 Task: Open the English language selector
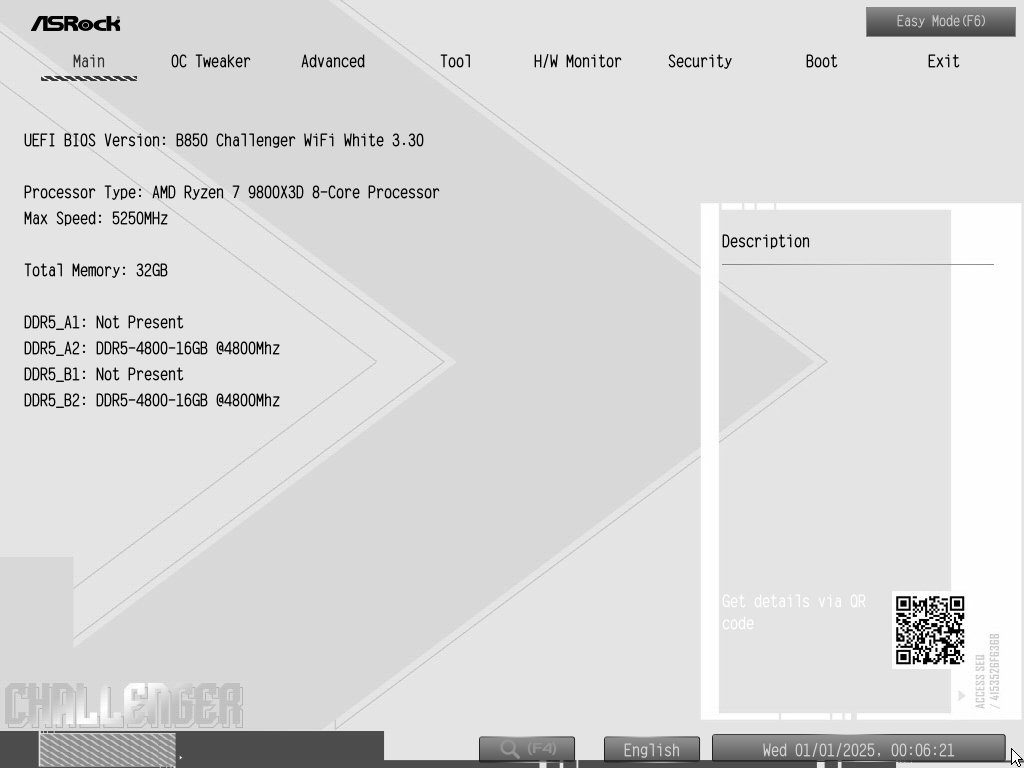(x=652, y=750)
